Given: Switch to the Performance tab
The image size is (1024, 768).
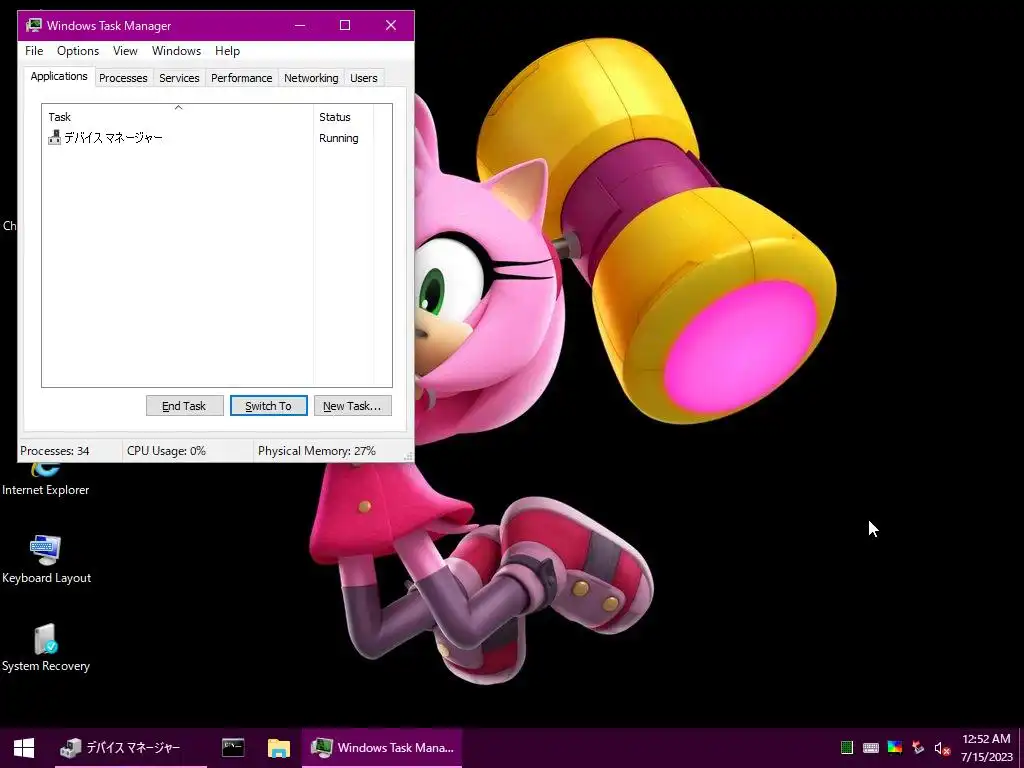Looking at the screenshot, I should (242, 78).
